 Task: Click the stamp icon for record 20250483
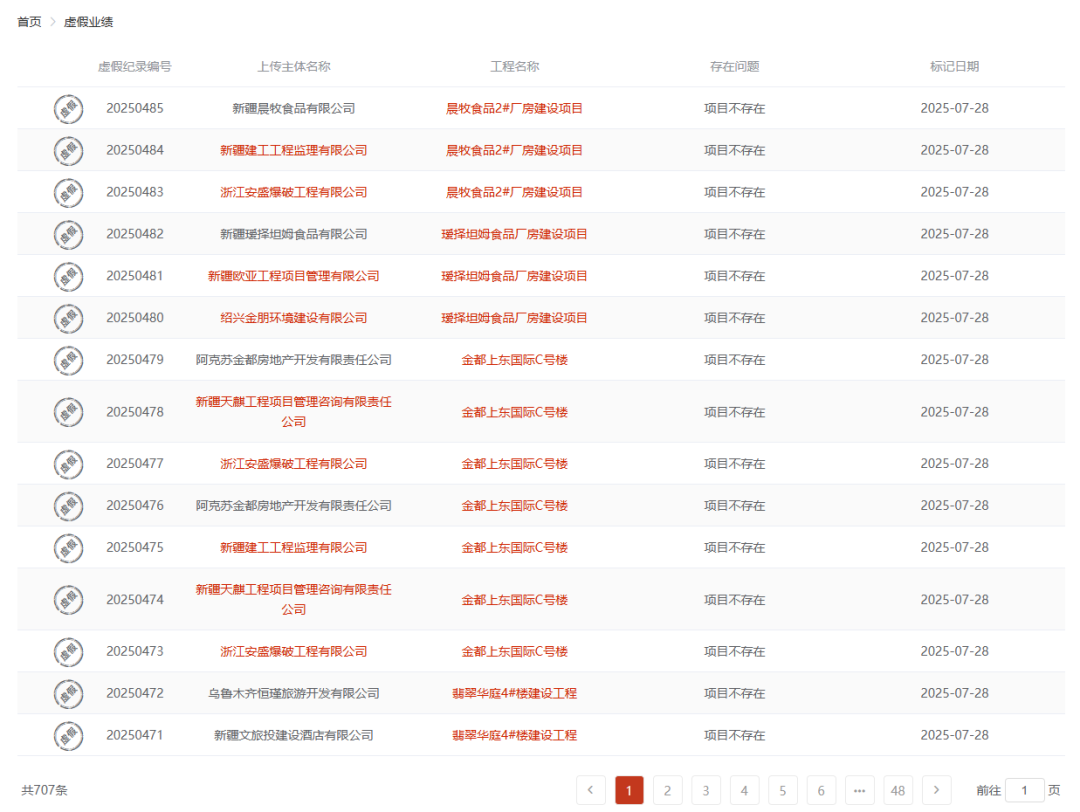tap(68, 193)
